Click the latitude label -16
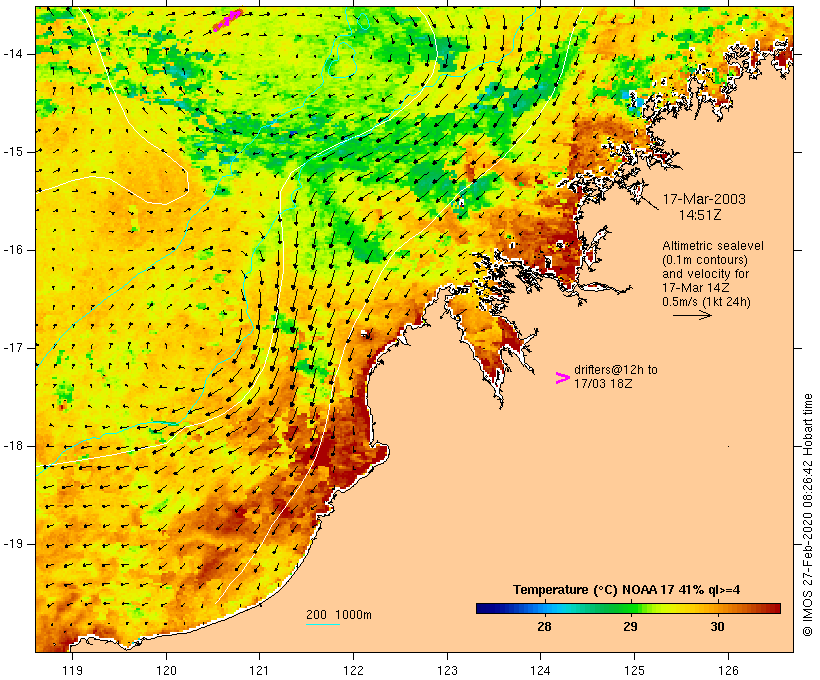Viewport: 820px width, 680px height. pos(12,250)
